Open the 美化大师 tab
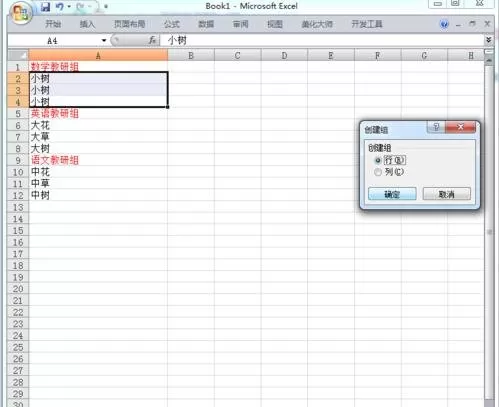 [317, 24]
